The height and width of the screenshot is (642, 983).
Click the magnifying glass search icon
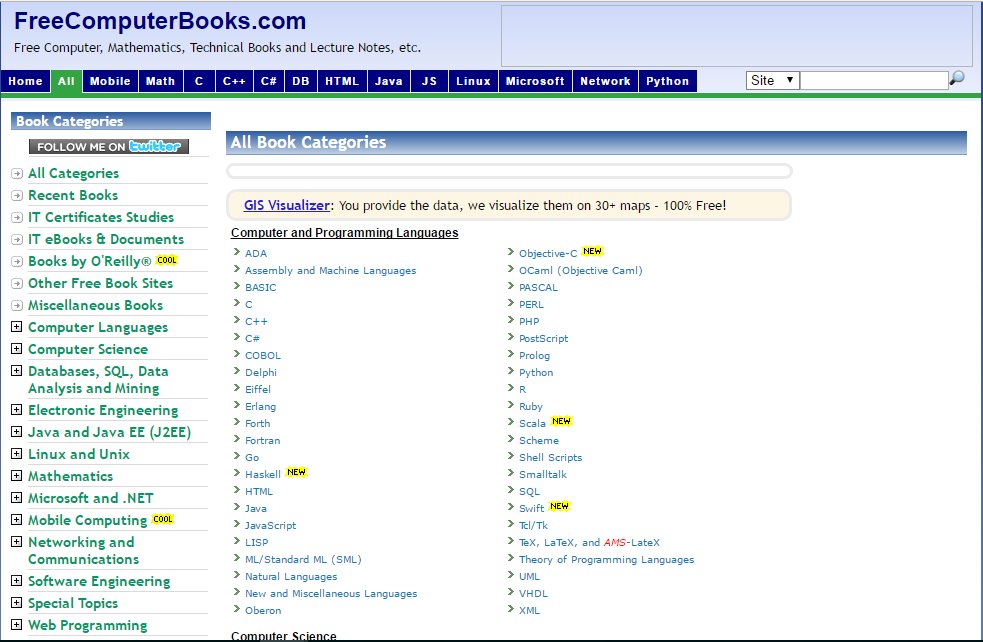pyautogui.click(x=957, y=79)
